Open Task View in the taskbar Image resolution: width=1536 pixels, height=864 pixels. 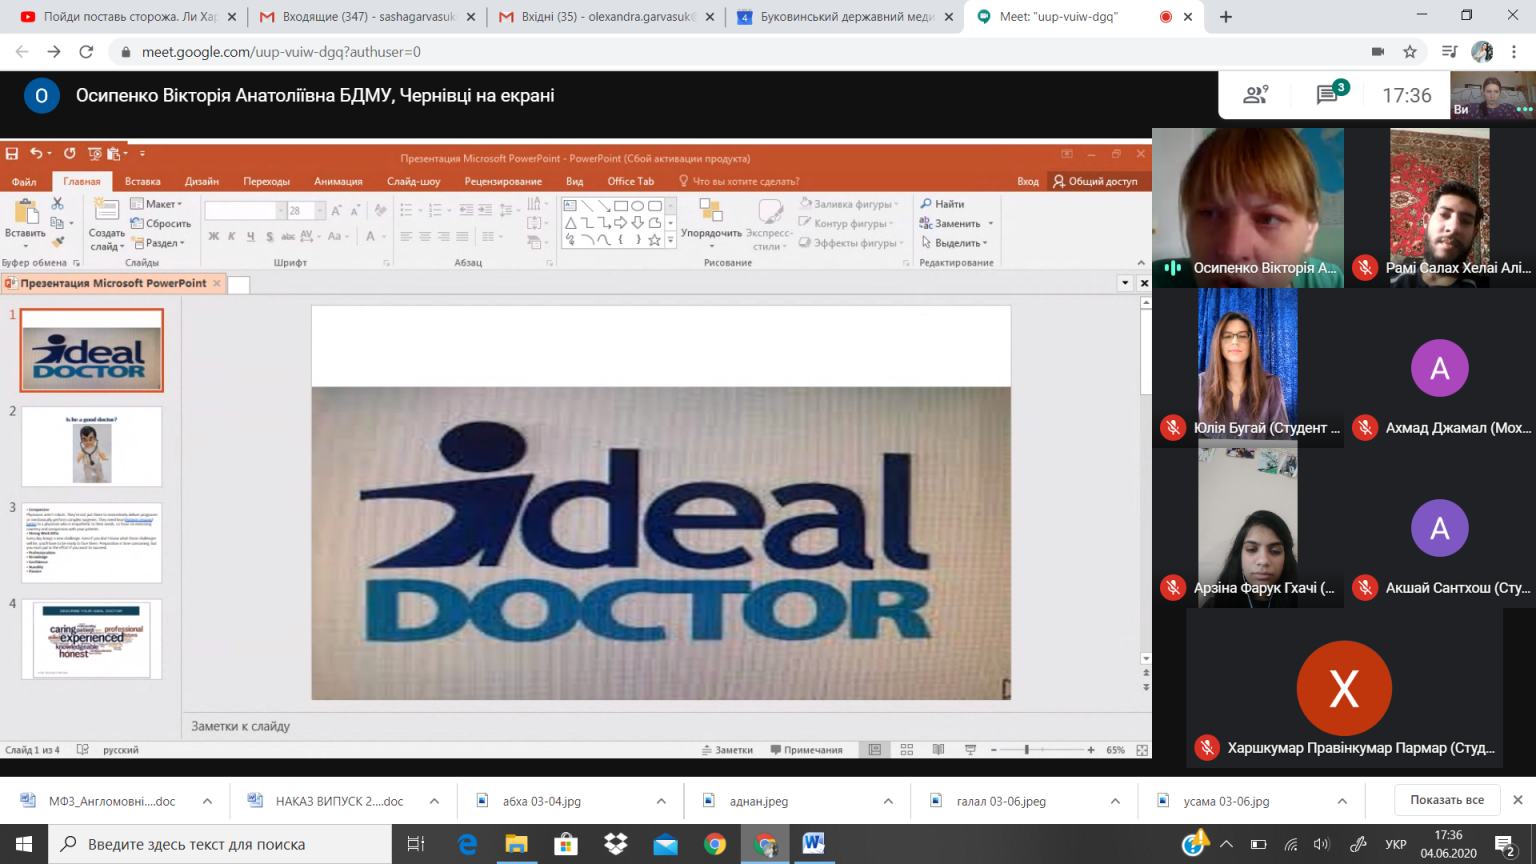(416, 844)
